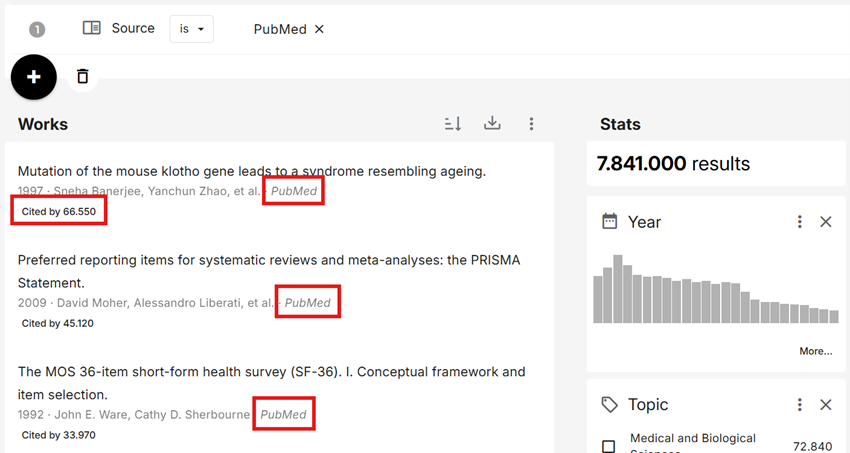The height and width of the screenshot is (453, 850).
Task: Open the sort works icon
Action: tap(453, 124)
